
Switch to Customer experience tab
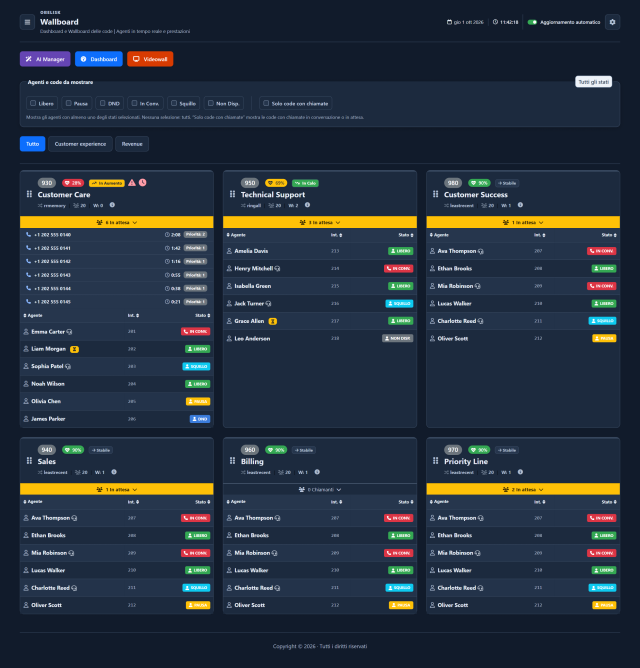tap(81, 144)
